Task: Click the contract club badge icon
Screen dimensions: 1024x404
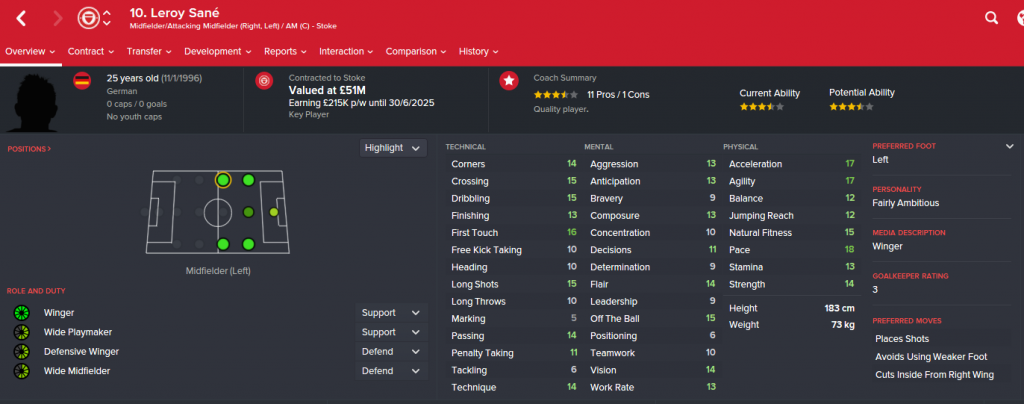Action: (264, 81)
